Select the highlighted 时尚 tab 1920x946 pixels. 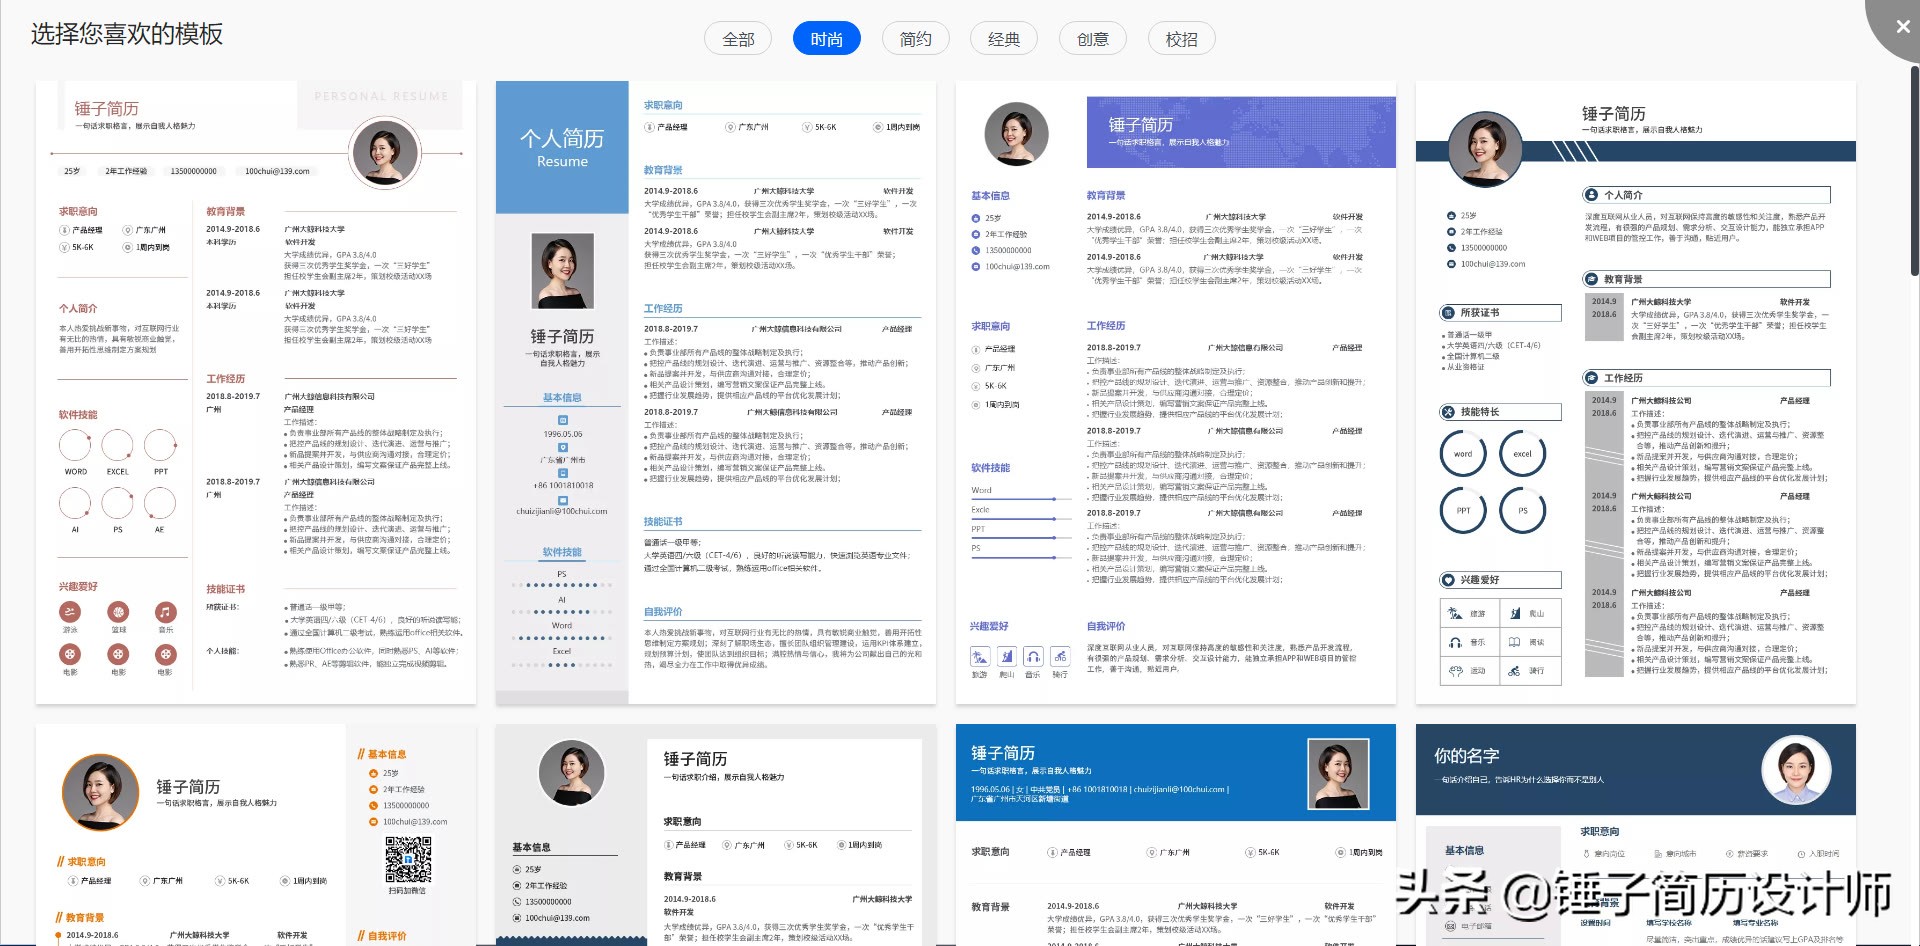[x=826, y=39]
